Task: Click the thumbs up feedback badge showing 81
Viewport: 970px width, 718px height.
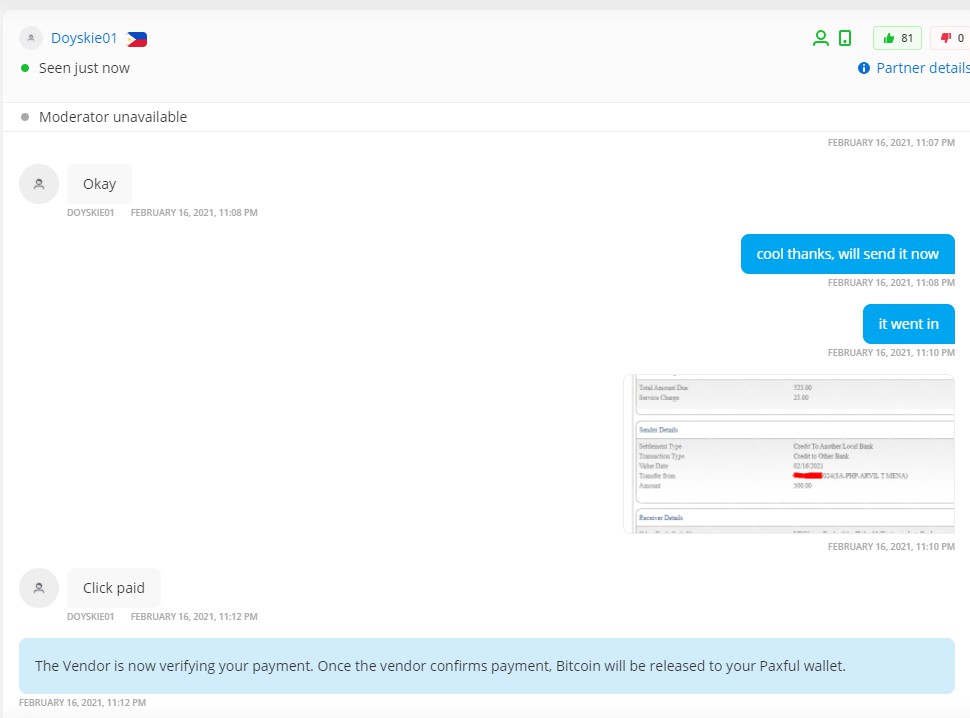Action: [897, 38]
